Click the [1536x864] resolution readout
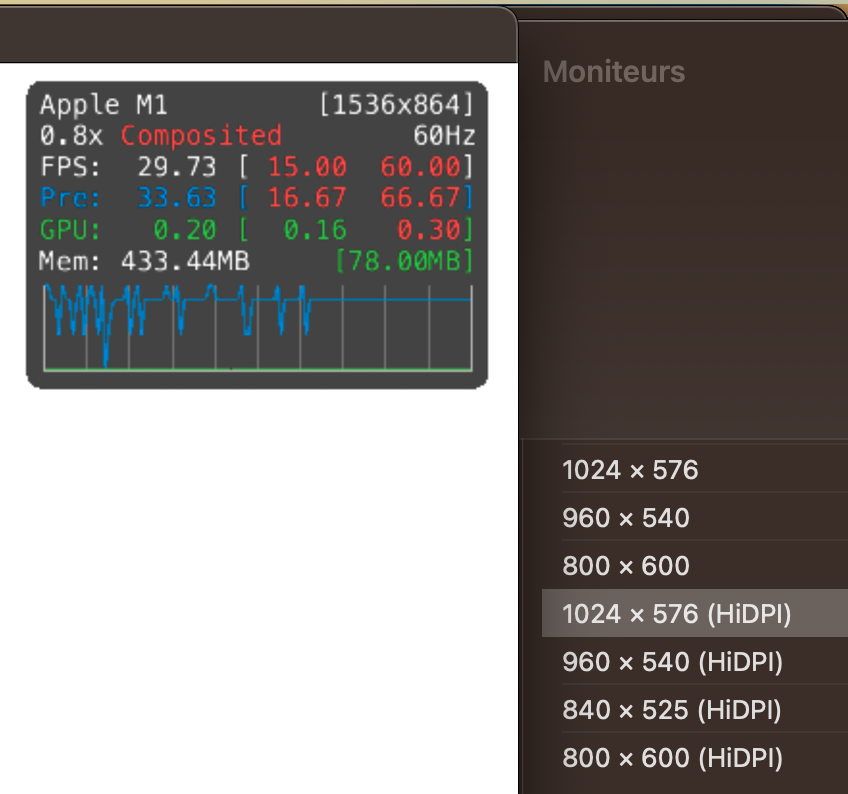This screenshot has width=848, height=794. pyautogui.click(x=396, y=104)
